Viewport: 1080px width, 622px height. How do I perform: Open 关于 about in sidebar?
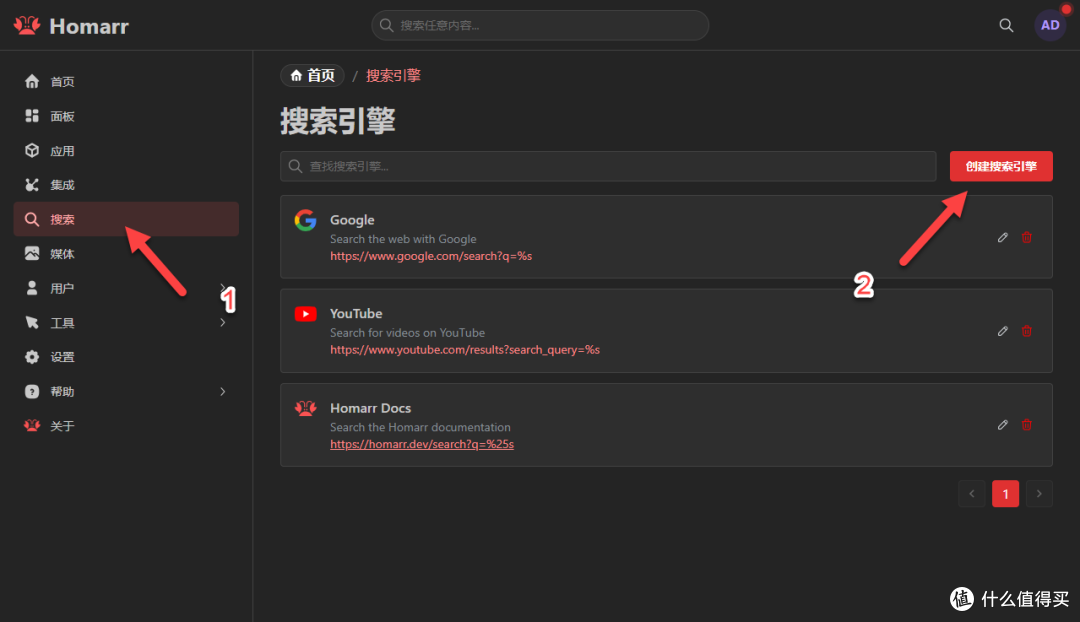[126, 426]
